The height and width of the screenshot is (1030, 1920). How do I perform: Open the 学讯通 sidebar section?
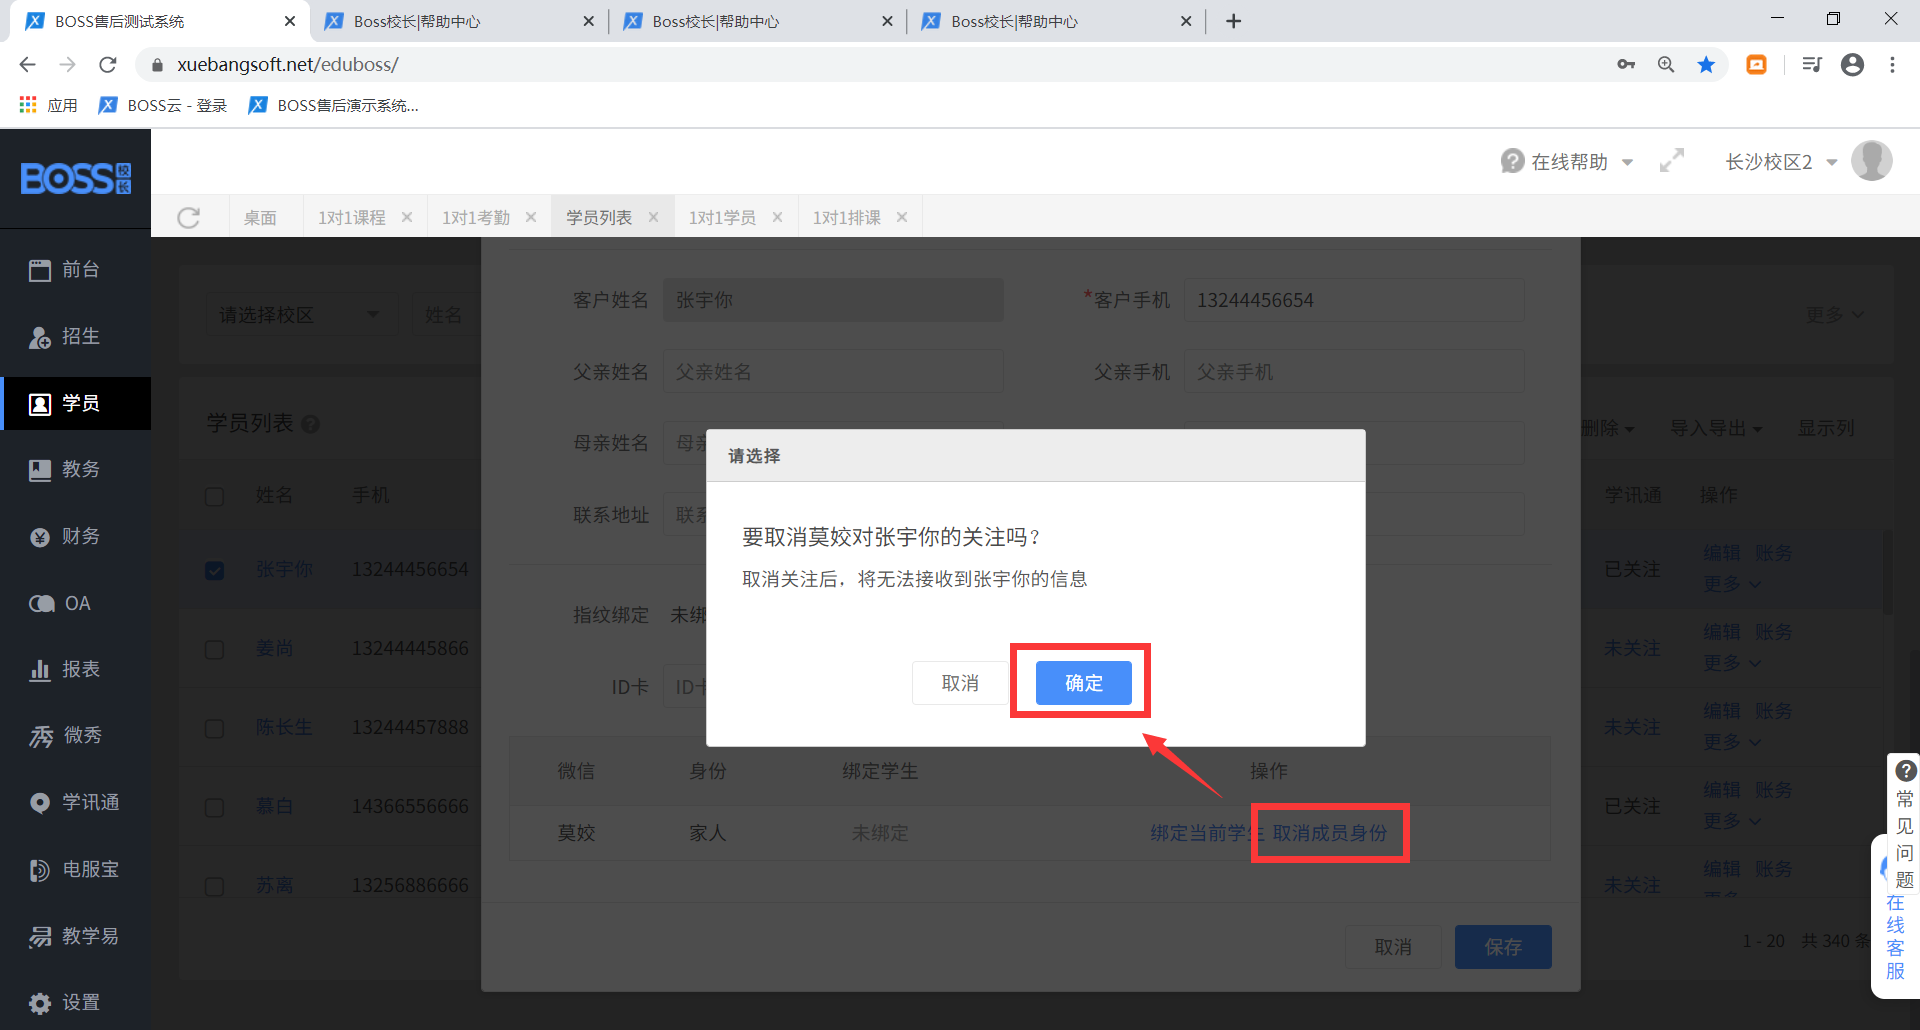(x=75, y=803)
